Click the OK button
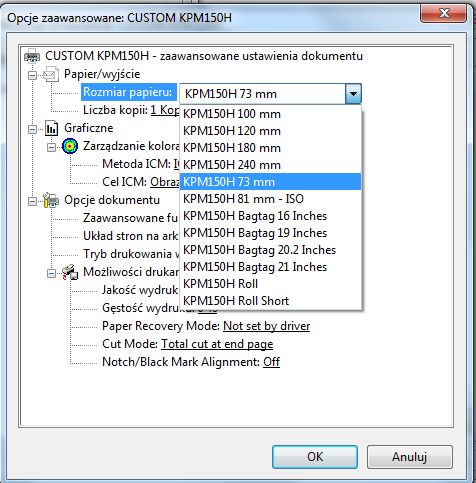 pyautogui.click(x=315, y=457)
